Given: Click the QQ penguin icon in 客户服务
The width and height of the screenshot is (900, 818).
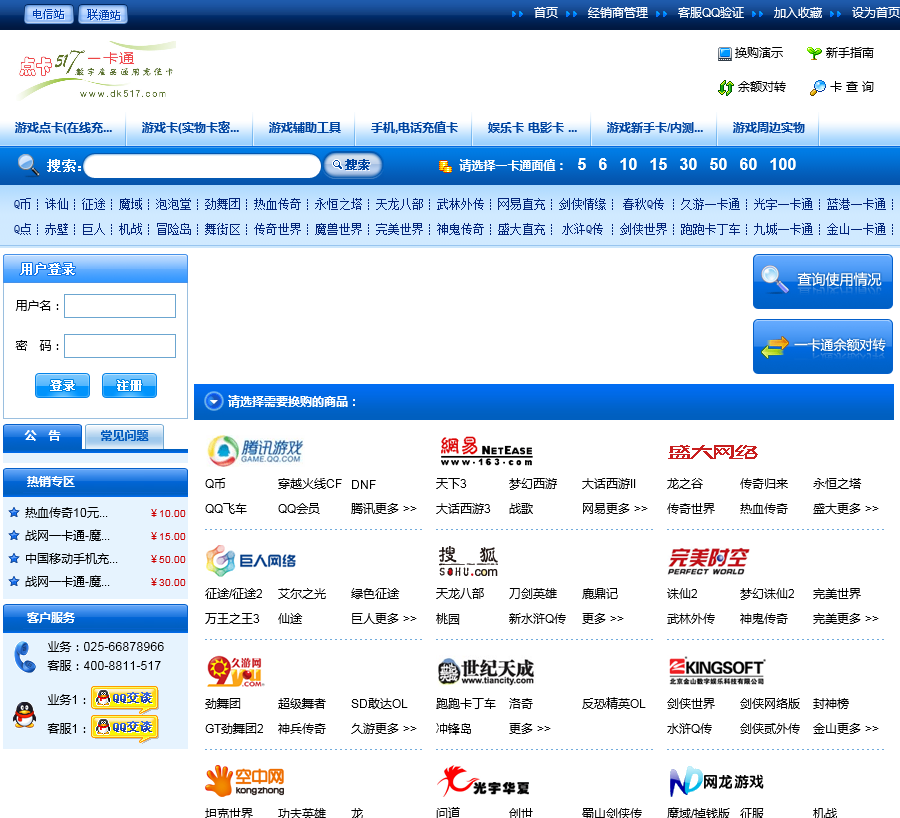Looking at the screenshot, I should tap(25, 715).
